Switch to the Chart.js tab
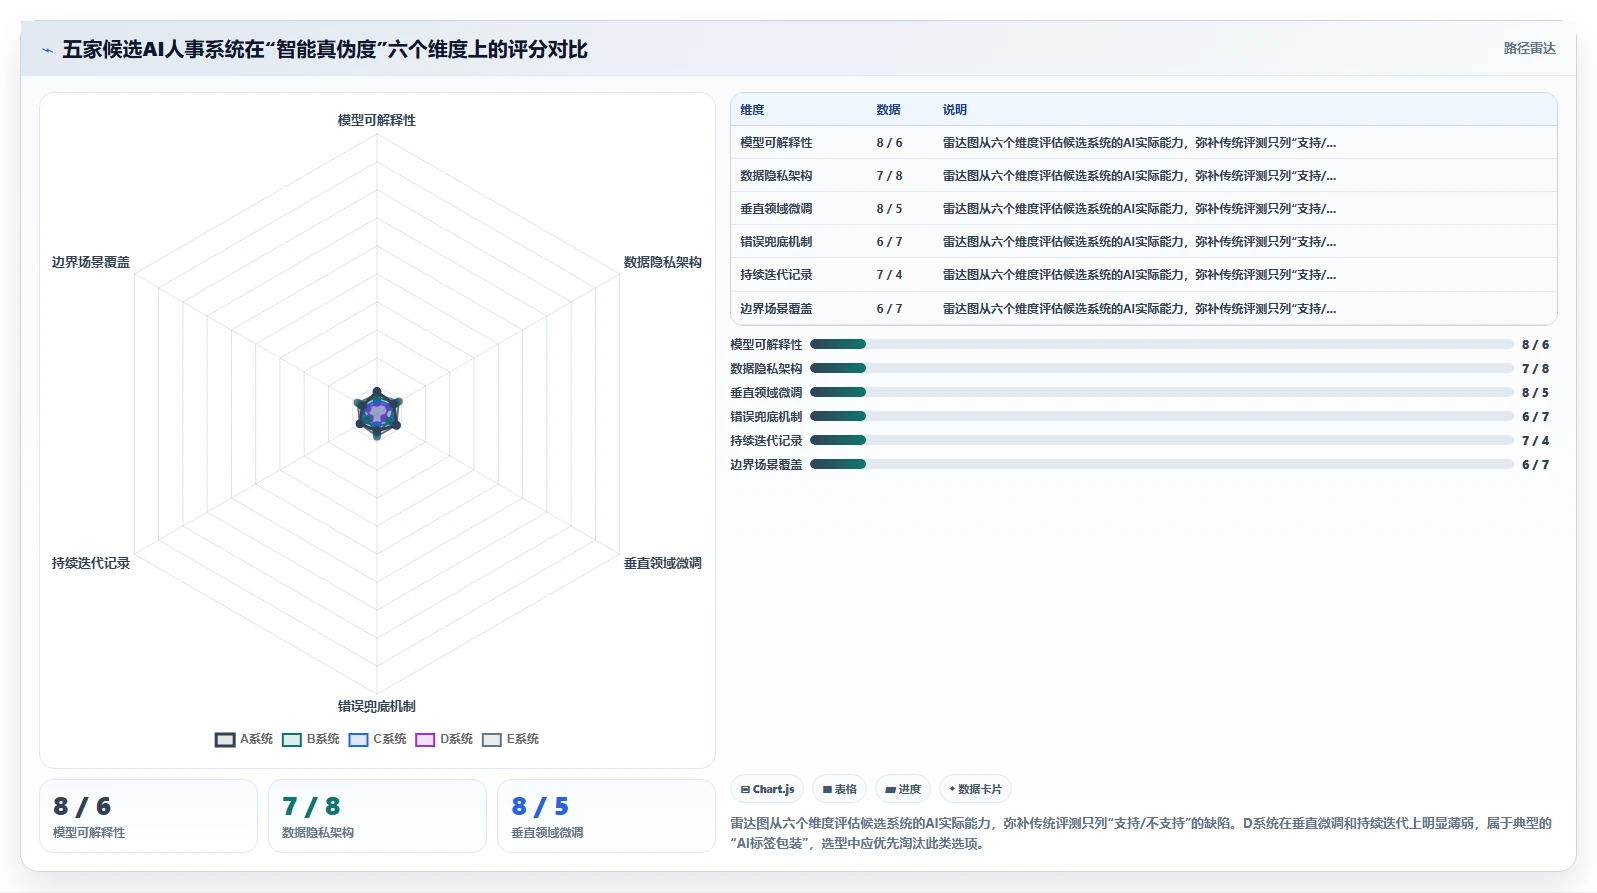 pyautogui.click(x=767, y=789)
